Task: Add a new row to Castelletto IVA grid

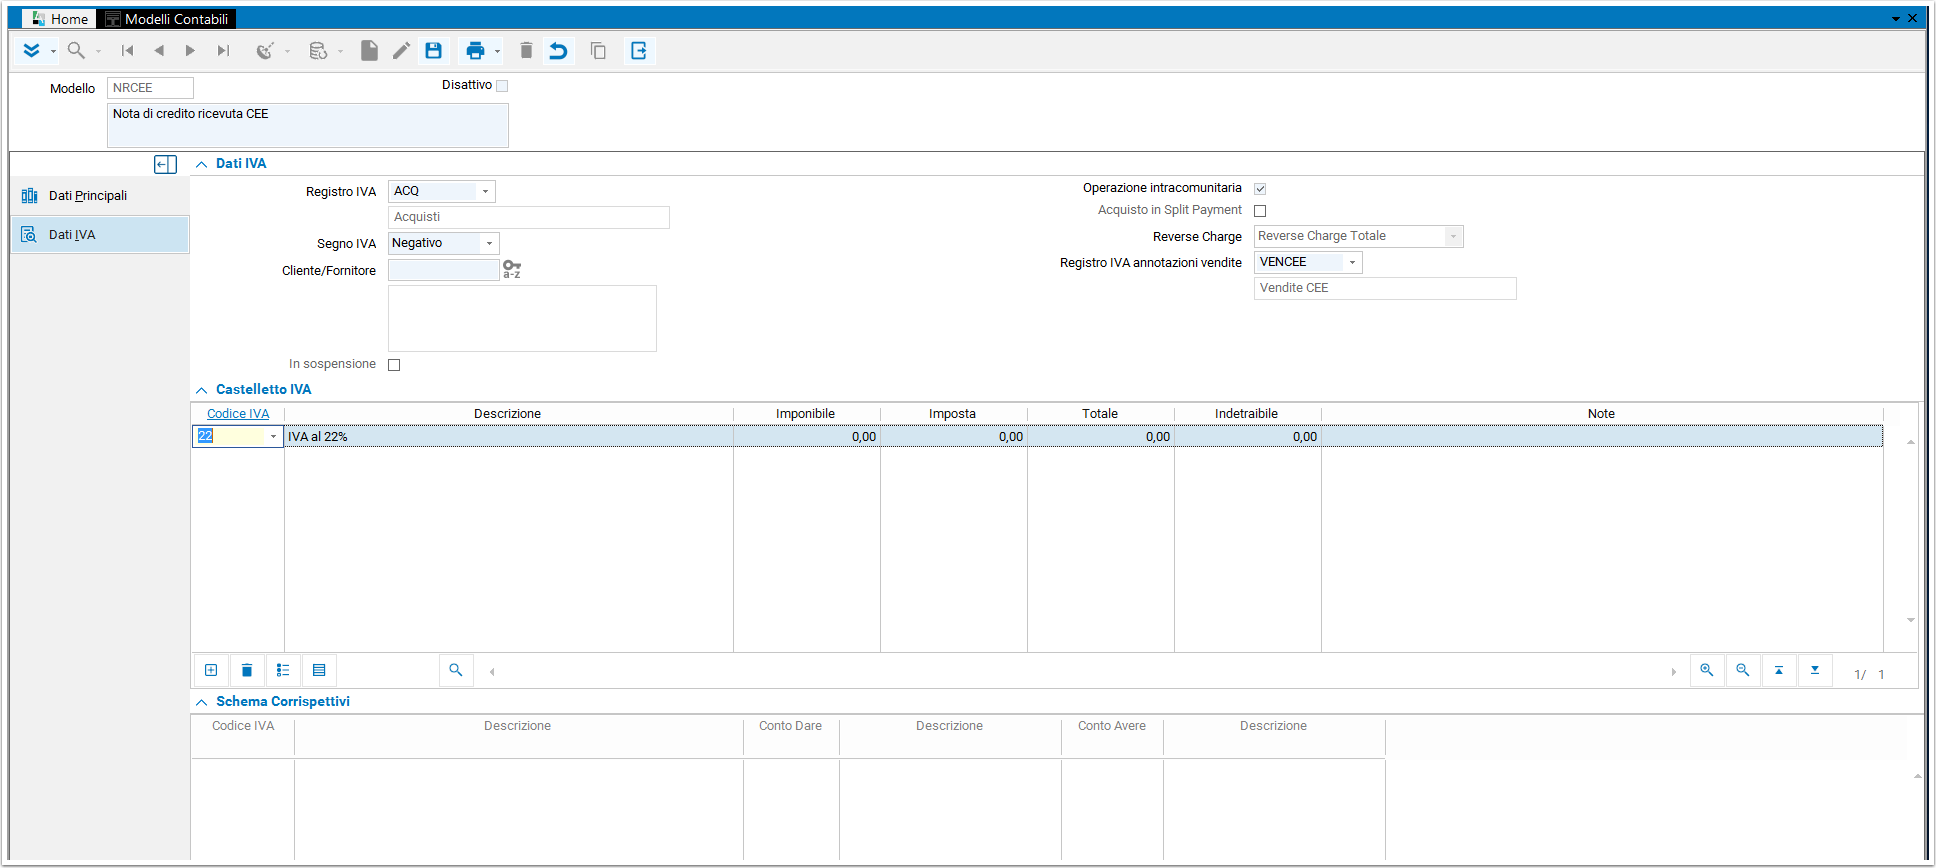Action: coord(211,670)
